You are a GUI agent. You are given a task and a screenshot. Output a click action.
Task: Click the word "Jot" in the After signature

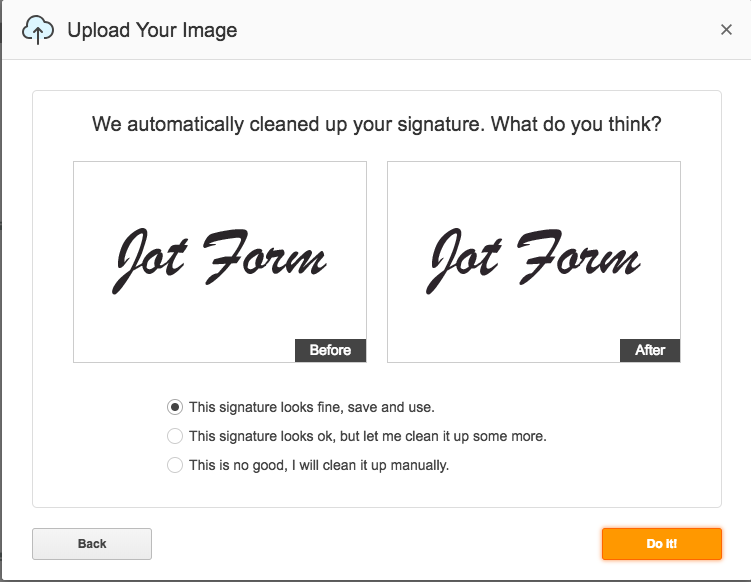(x=464, y=260)
